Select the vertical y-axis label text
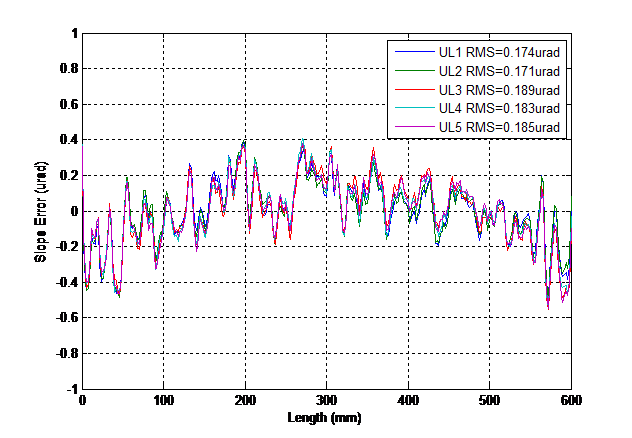The width and height of the screenshot is (632, 438). tap(41, 211)
